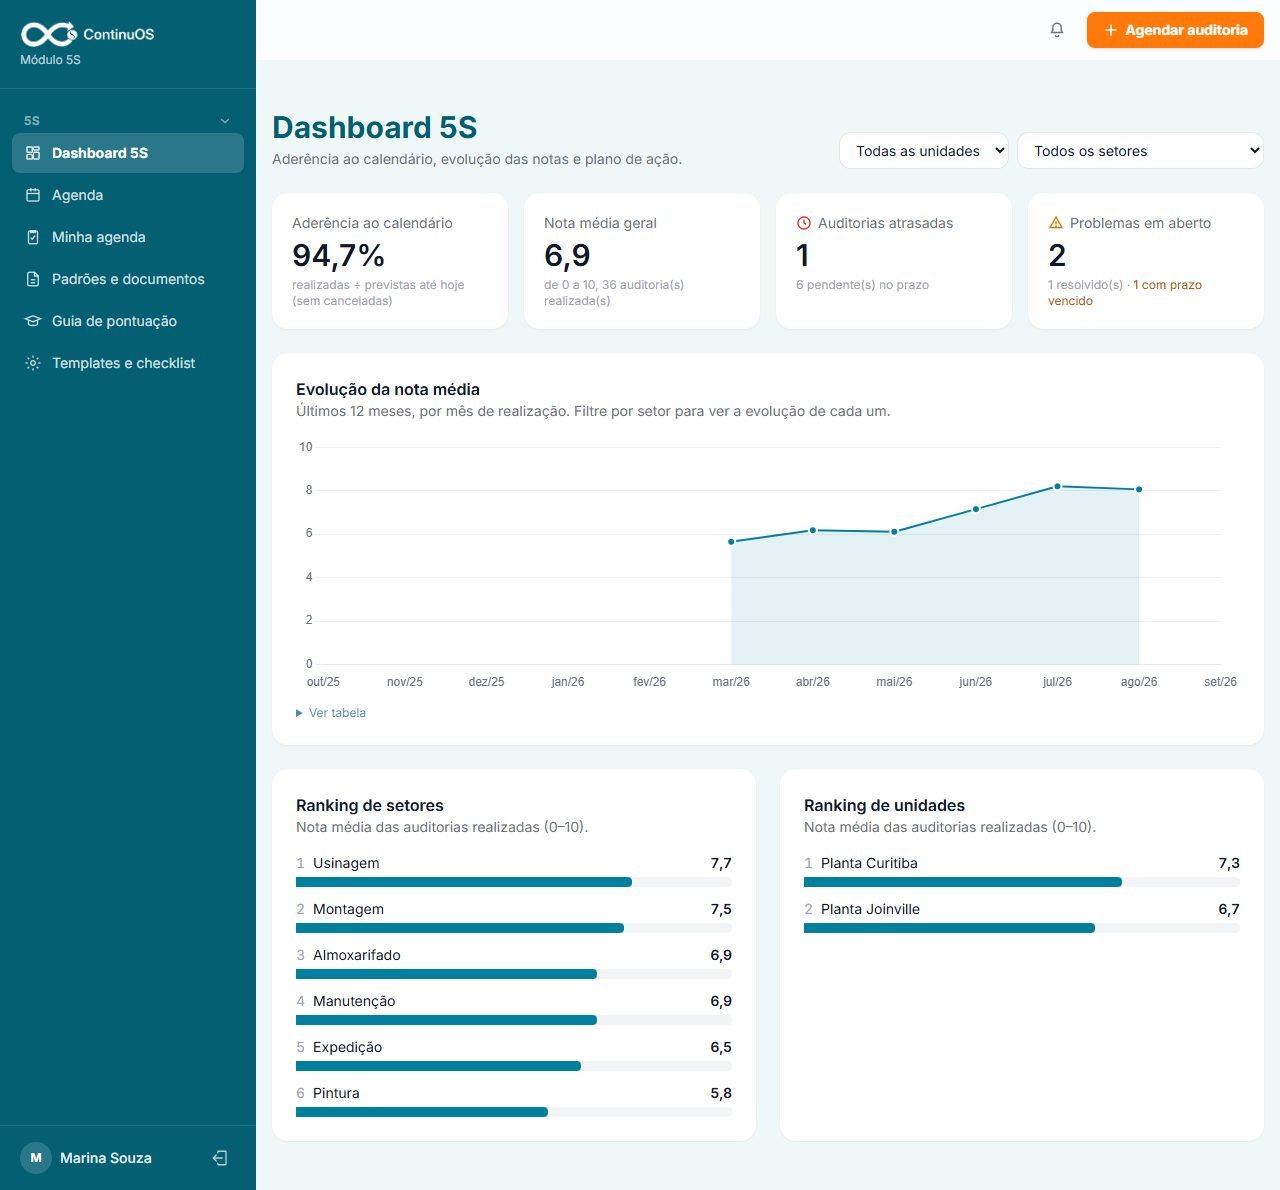The image size is (1280, 1190).
Task: Click the Almoxarifado ranking row label
Action: [x=357, y=955]
